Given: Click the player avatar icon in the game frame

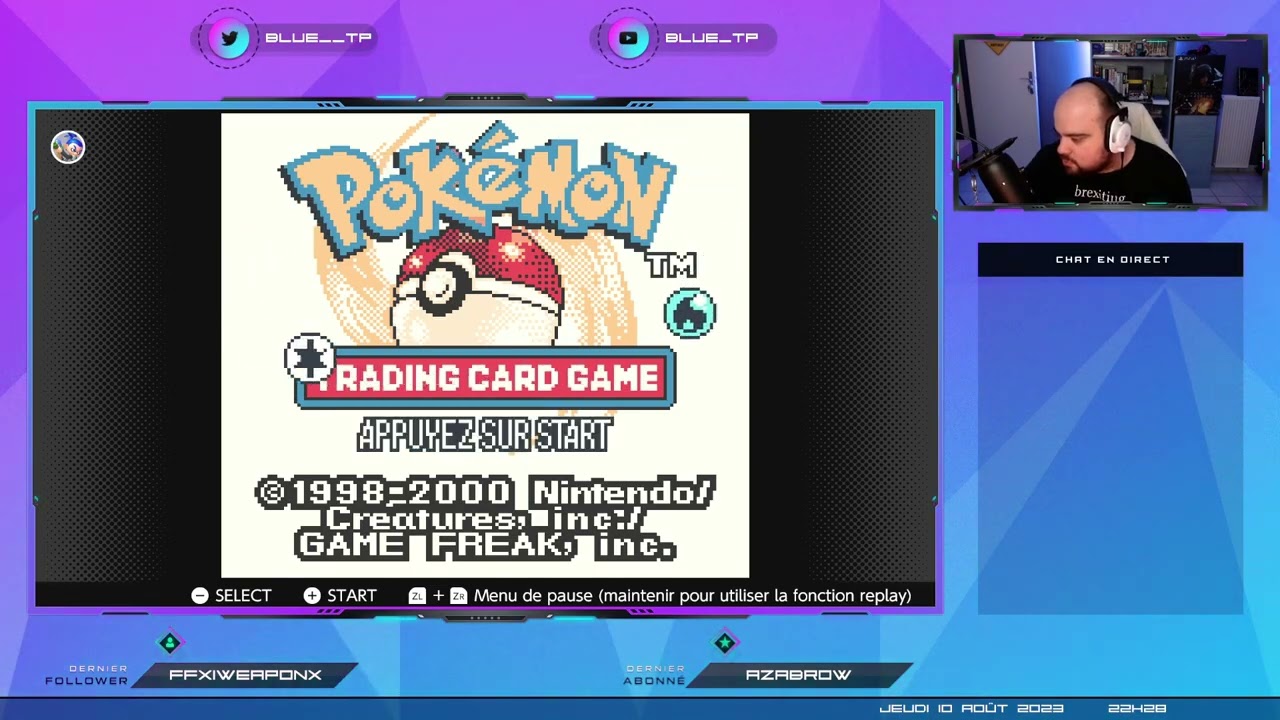Looking at the screenshot, I should (68, 147).
